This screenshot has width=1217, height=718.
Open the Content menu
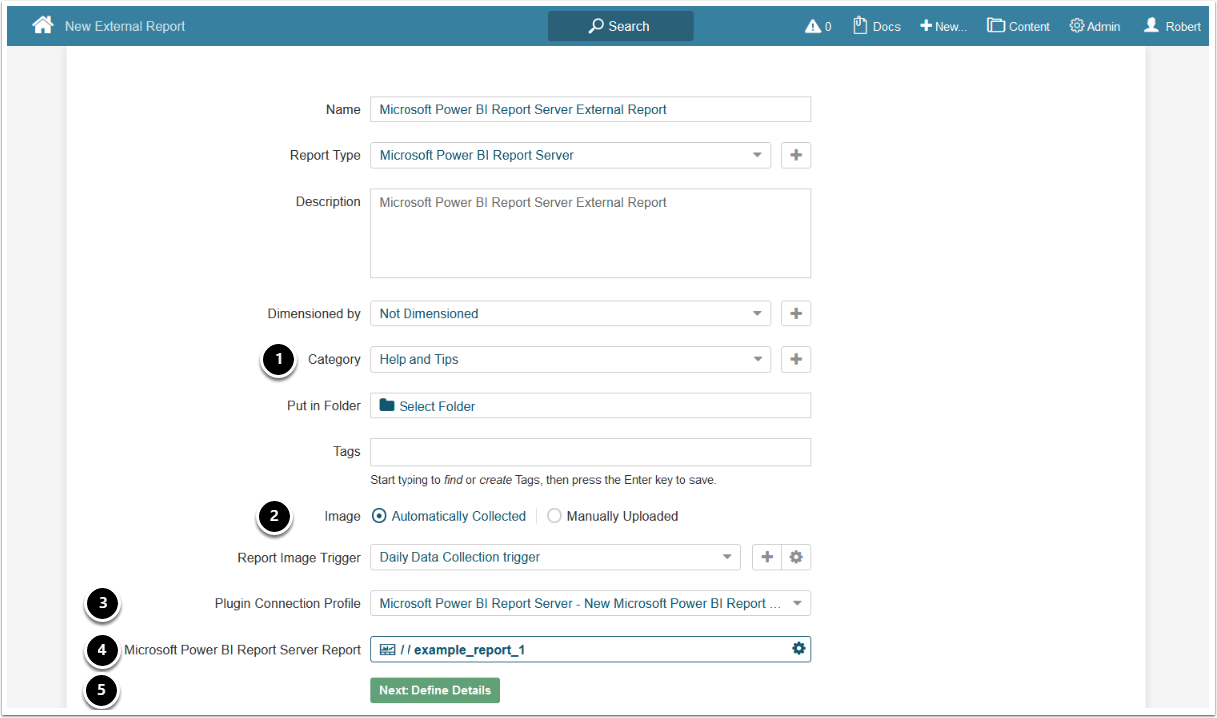(1018, 26)
